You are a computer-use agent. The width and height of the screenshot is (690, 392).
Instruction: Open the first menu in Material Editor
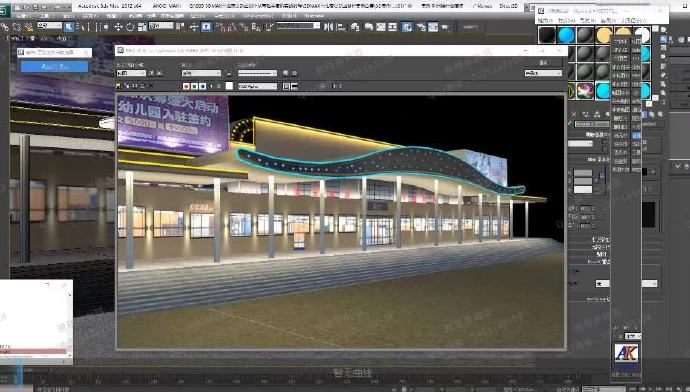pyautogui.click(x=546, y=20)
